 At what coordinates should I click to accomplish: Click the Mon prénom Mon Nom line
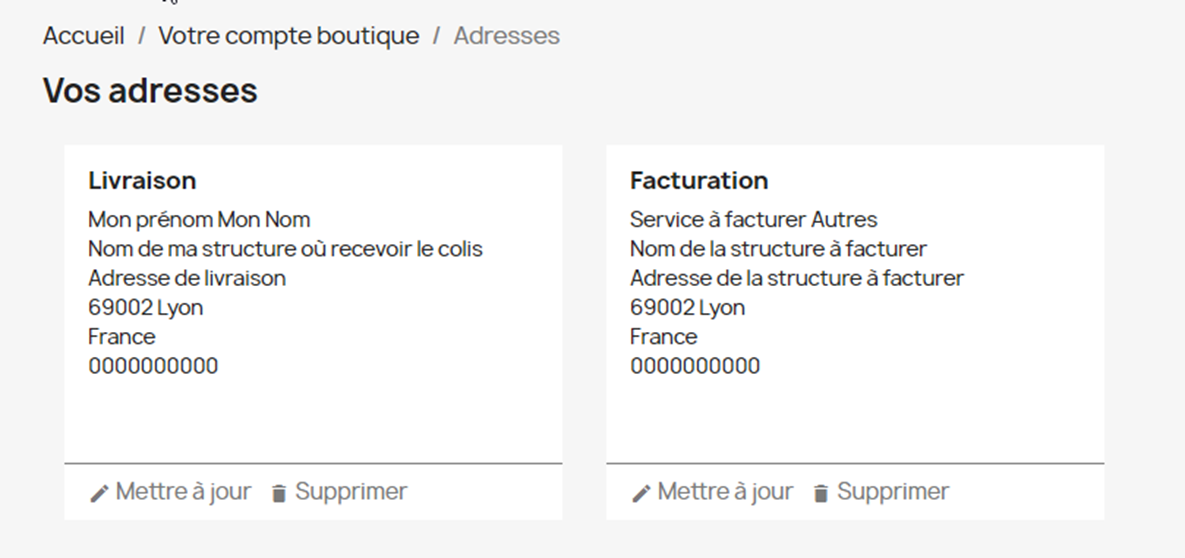[x=199, y=219]
